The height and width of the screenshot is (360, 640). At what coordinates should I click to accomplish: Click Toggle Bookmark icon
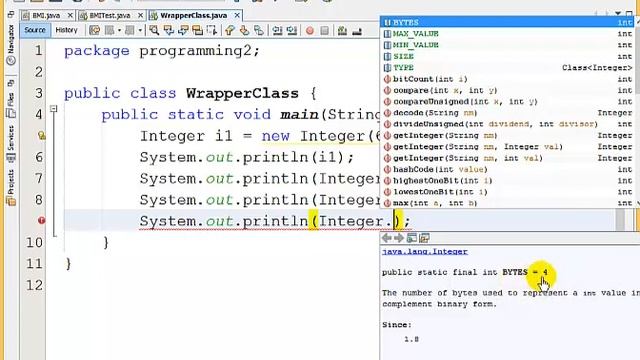pyautogui.click(x=259, y=30)
